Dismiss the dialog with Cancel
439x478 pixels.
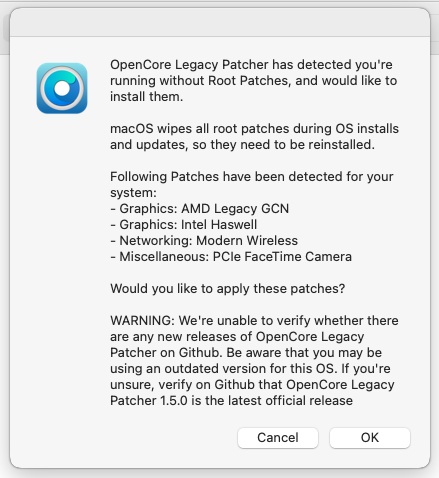(x=278, y=438)
